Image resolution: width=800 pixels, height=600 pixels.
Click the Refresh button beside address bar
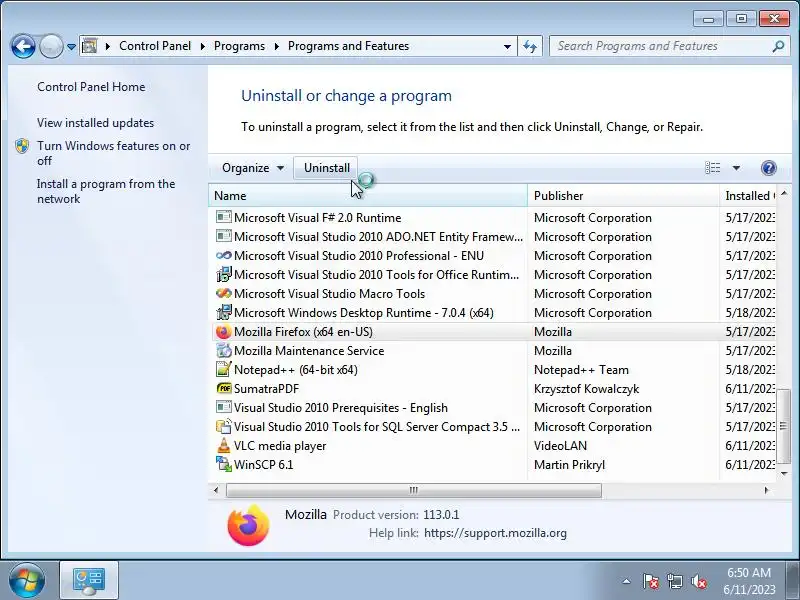tap(530, 46)
